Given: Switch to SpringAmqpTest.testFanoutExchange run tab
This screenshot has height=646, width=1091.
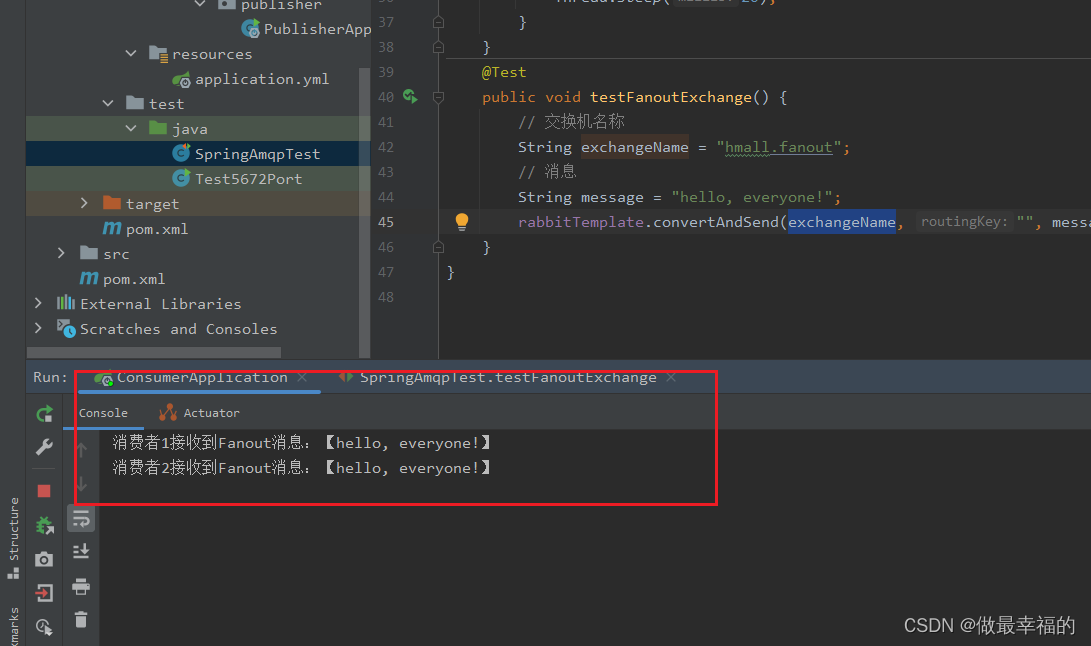Looking at the screenshot, I should (508, 377).
